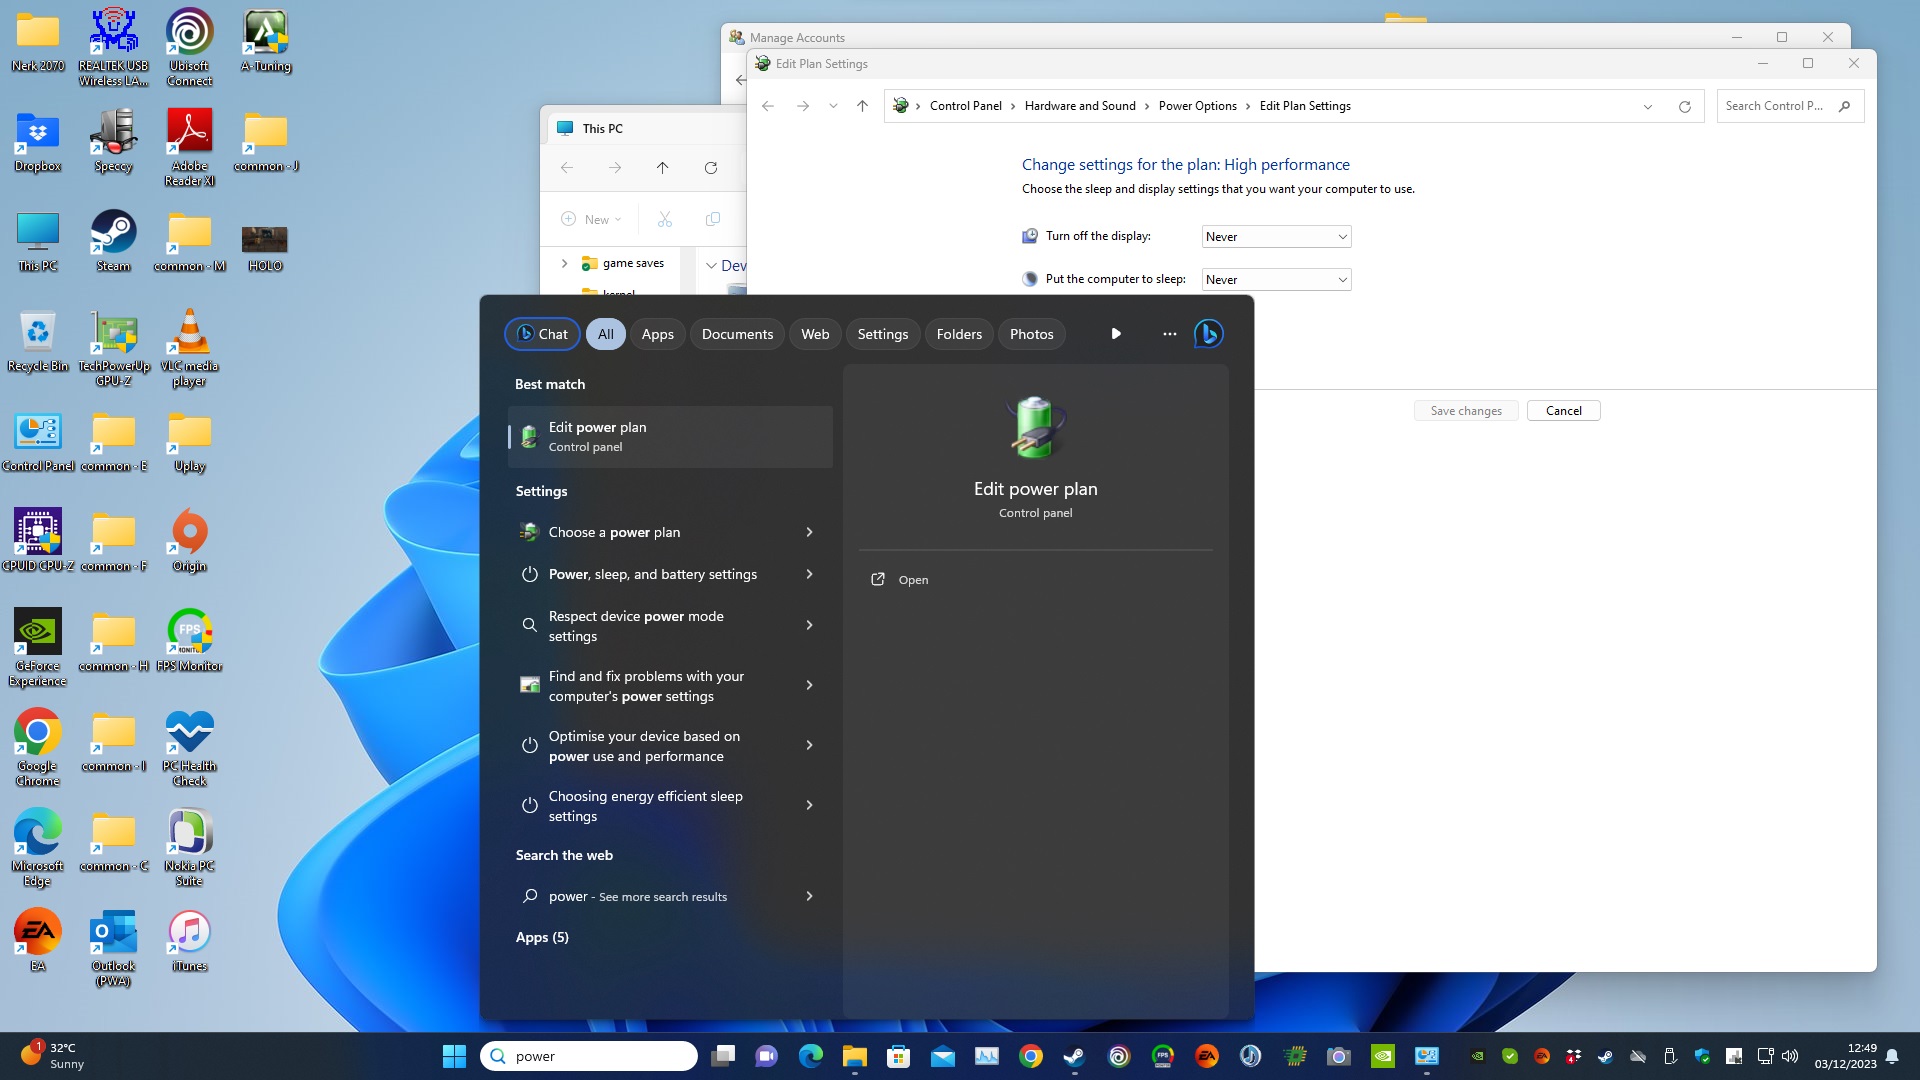Open Microsoft Store from the taskbar

898,1056
